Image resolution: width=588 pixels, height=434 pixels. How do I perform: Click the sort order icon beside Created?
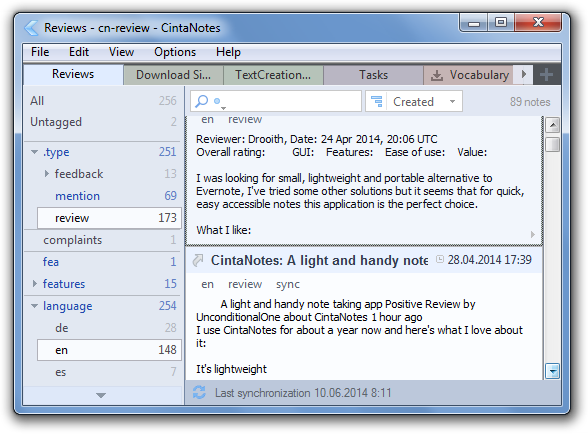pos(376,101)
